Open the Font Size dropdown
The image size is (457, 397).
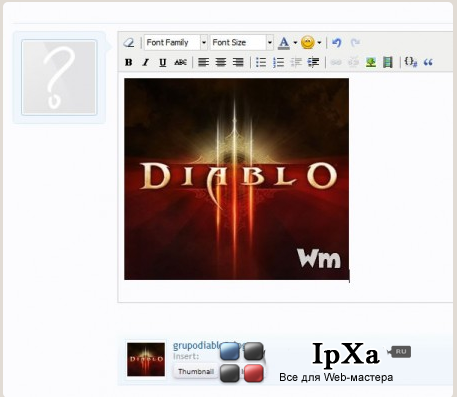click(242, 43)
